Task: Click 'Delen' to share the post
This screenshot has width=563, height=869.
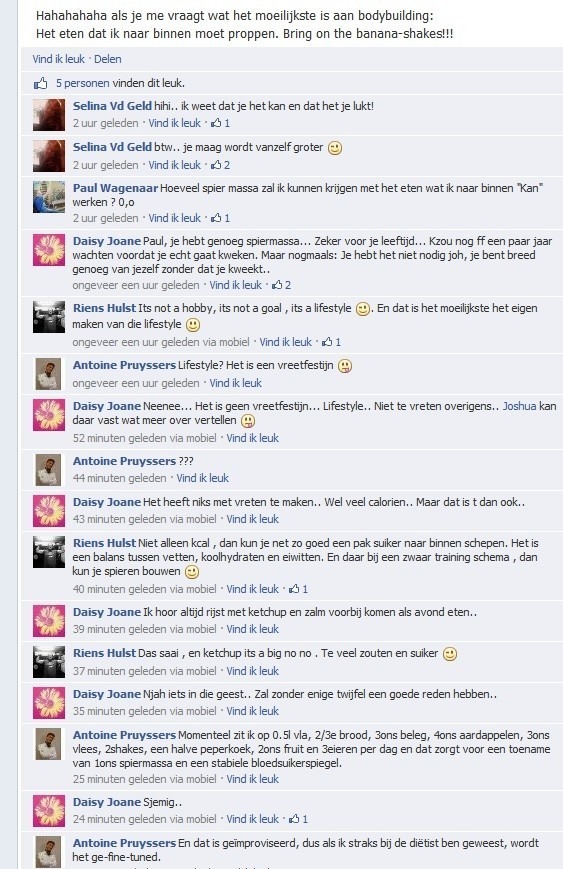Action: [x=108, y=59]
